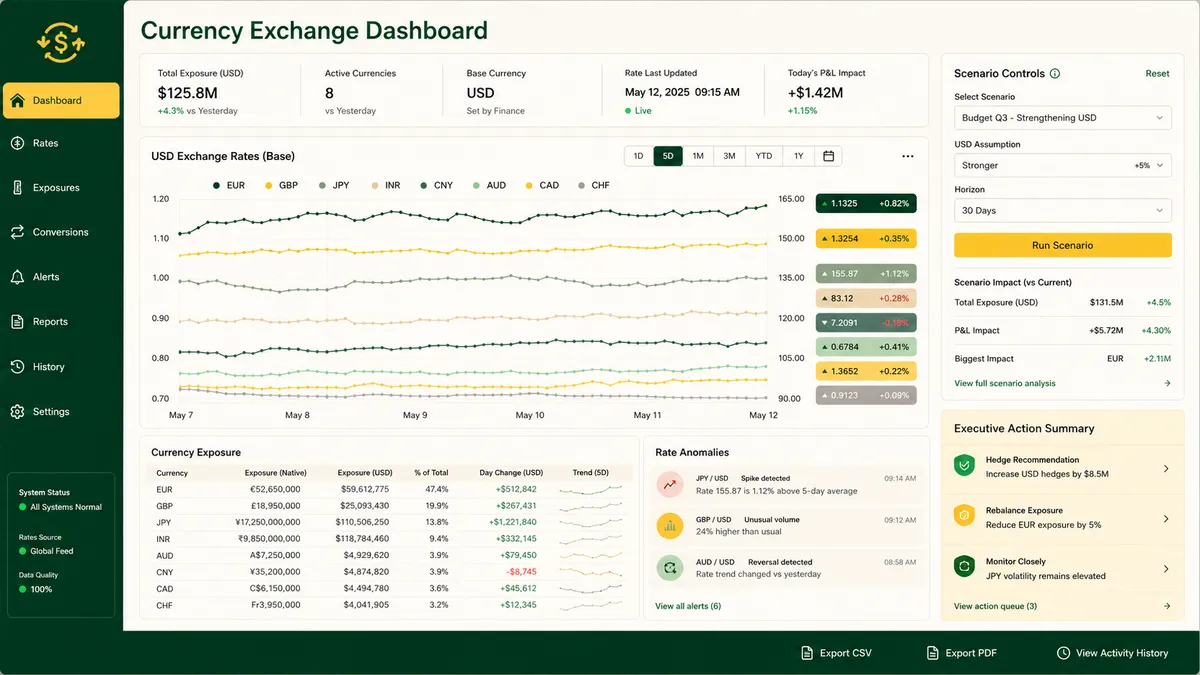This screenshot has height=675, width=1200.
Task: Open View all alerts (6) link
Action: coord(688,606)
